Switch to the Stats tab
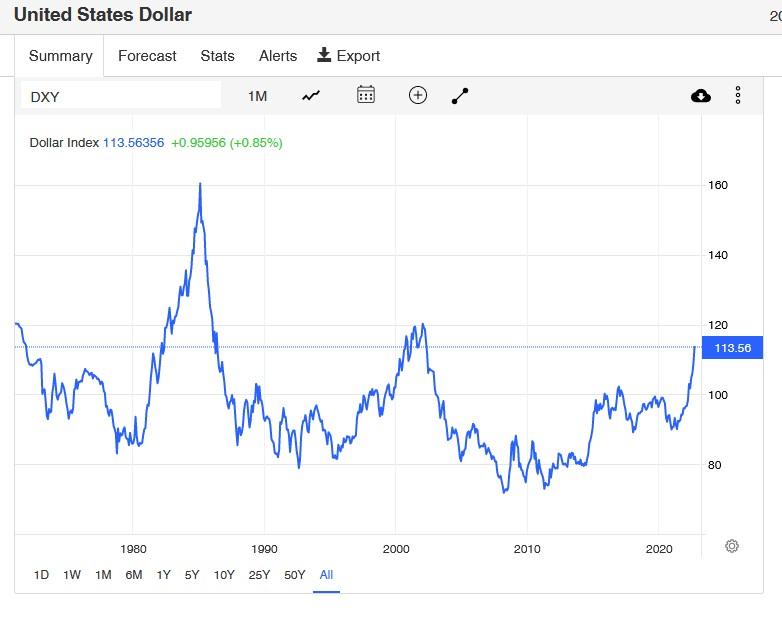The height and width of the screenshot is (632, 782). [x=217, y=56]
